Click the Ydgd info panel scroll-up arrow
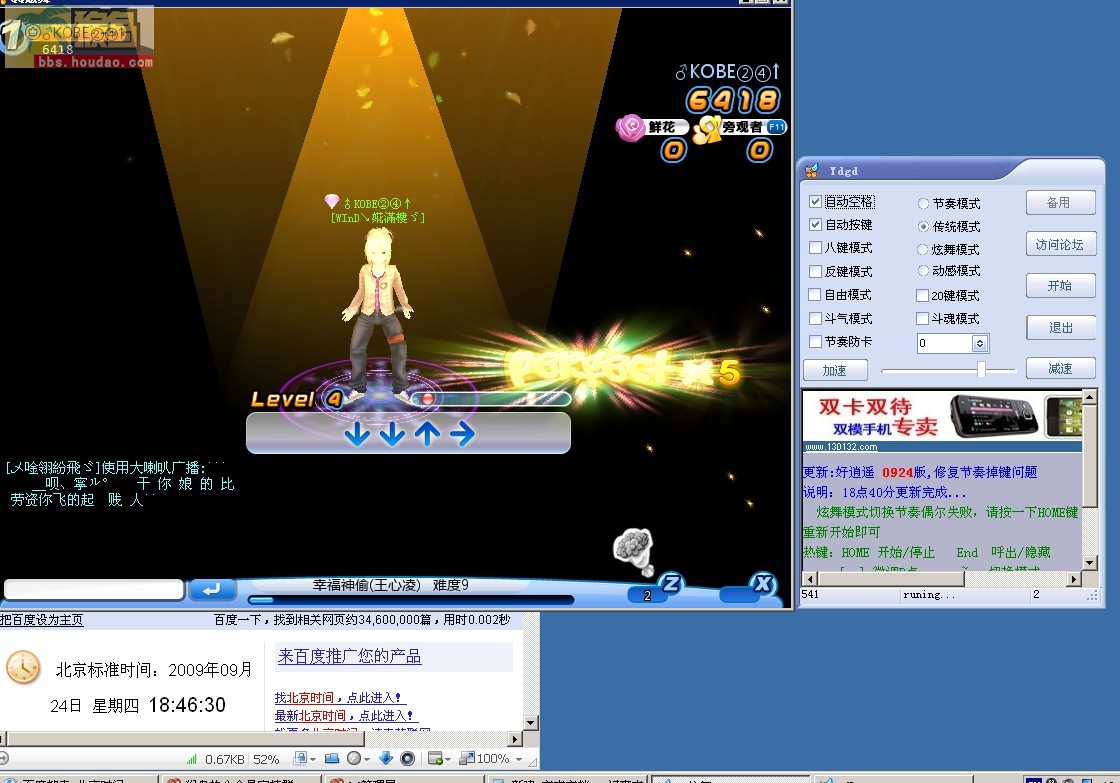 (x=1089, y=397)
